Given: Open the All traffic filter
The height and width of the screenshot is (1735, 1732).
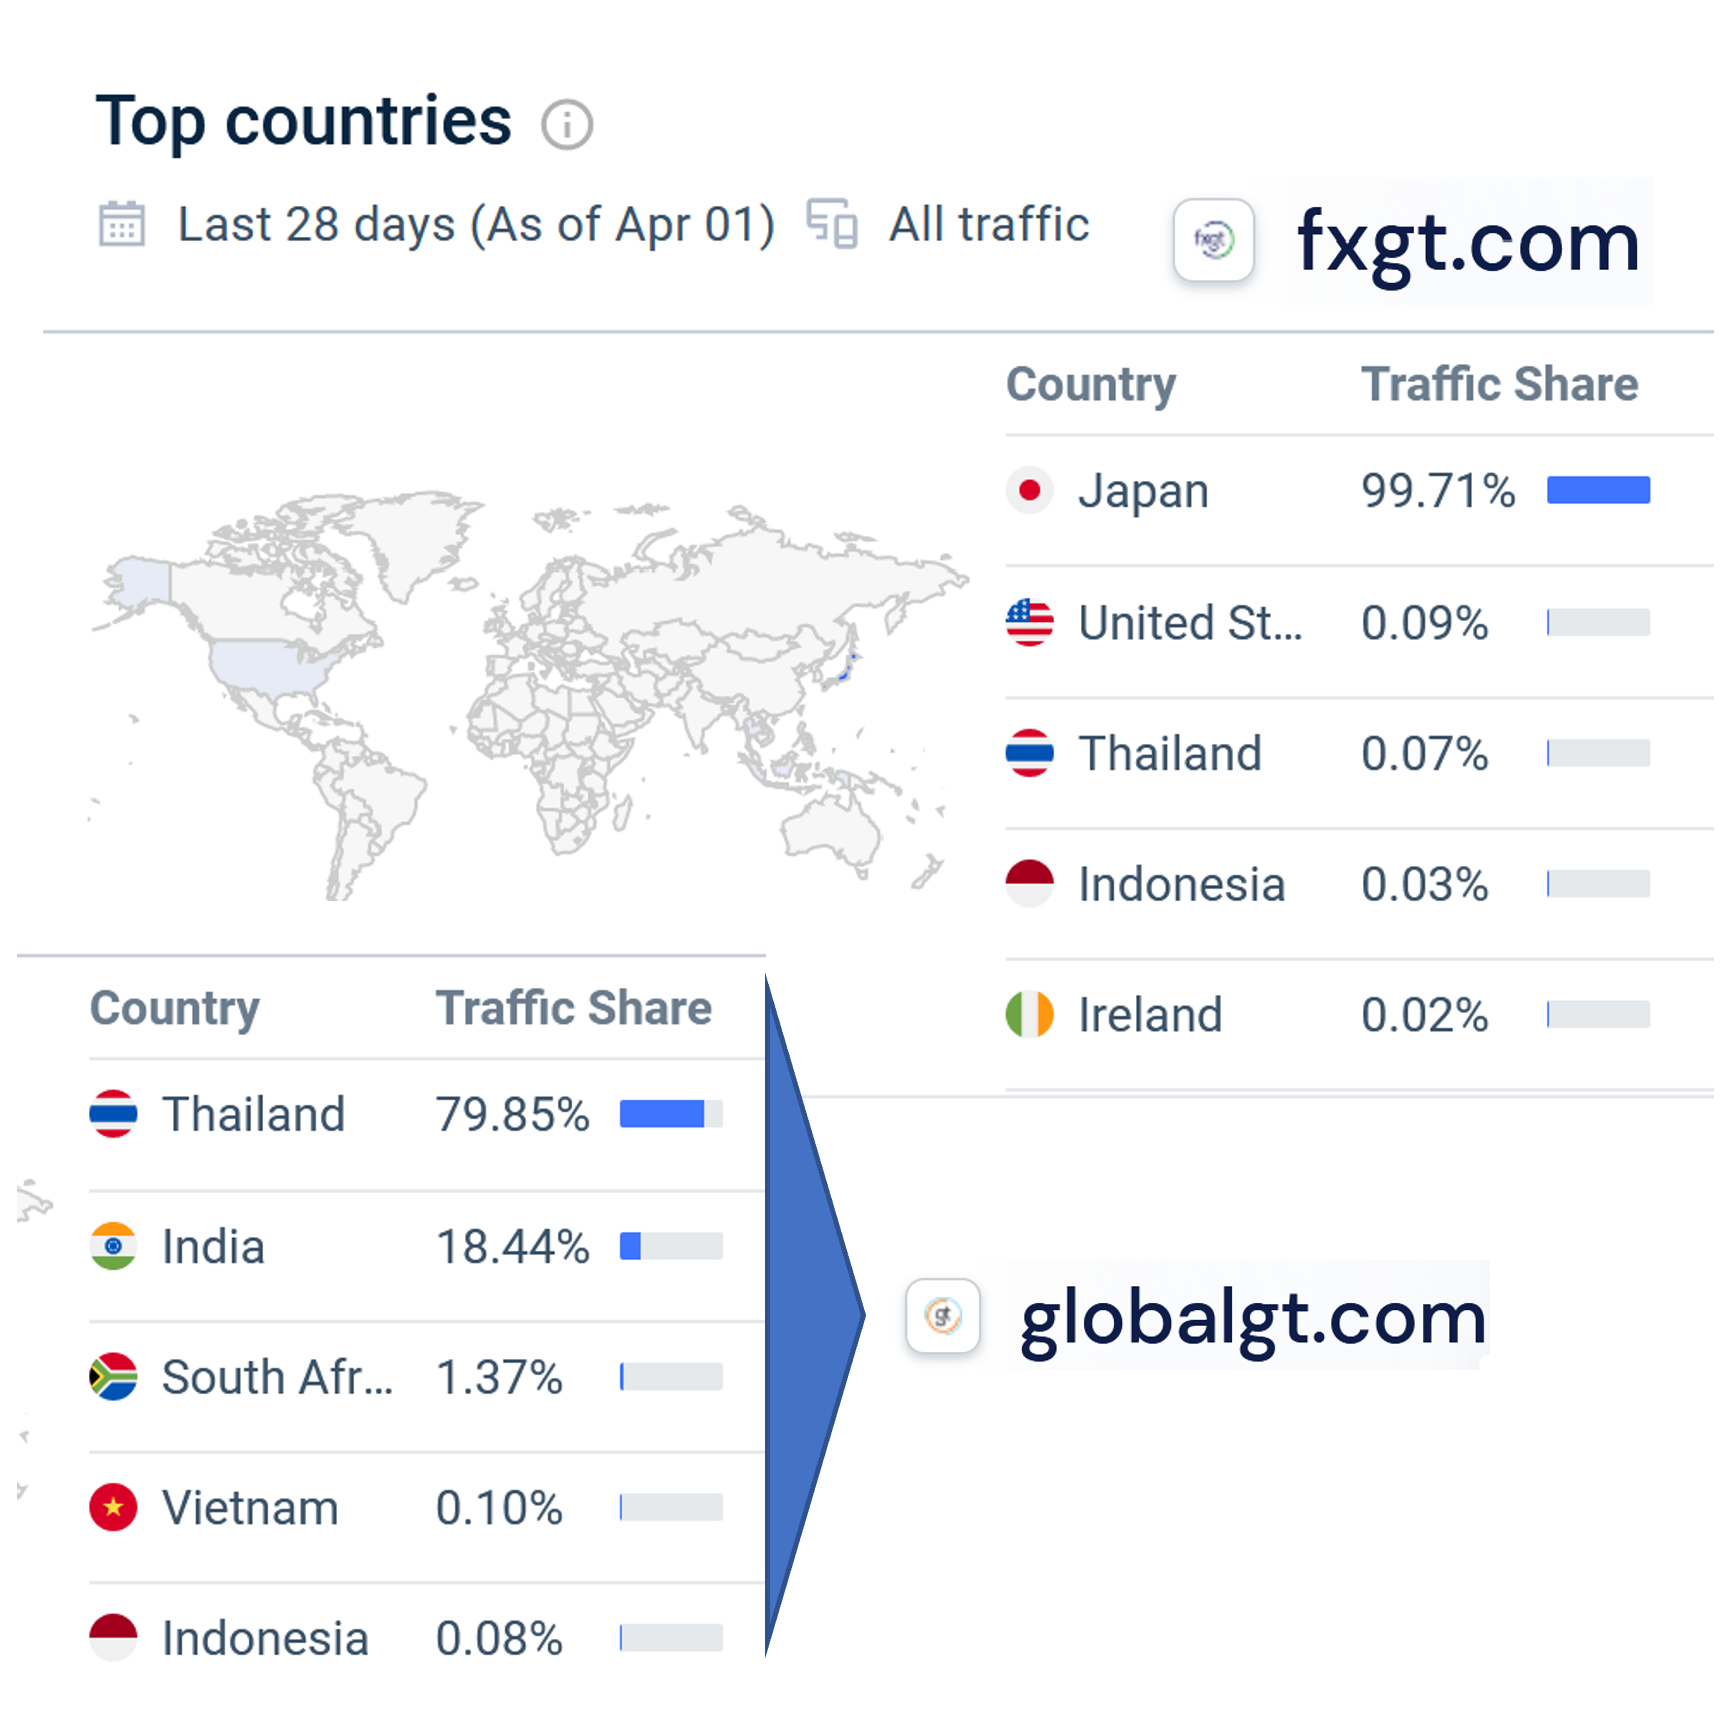Looking at the screenshot, I should click(988, 224).
